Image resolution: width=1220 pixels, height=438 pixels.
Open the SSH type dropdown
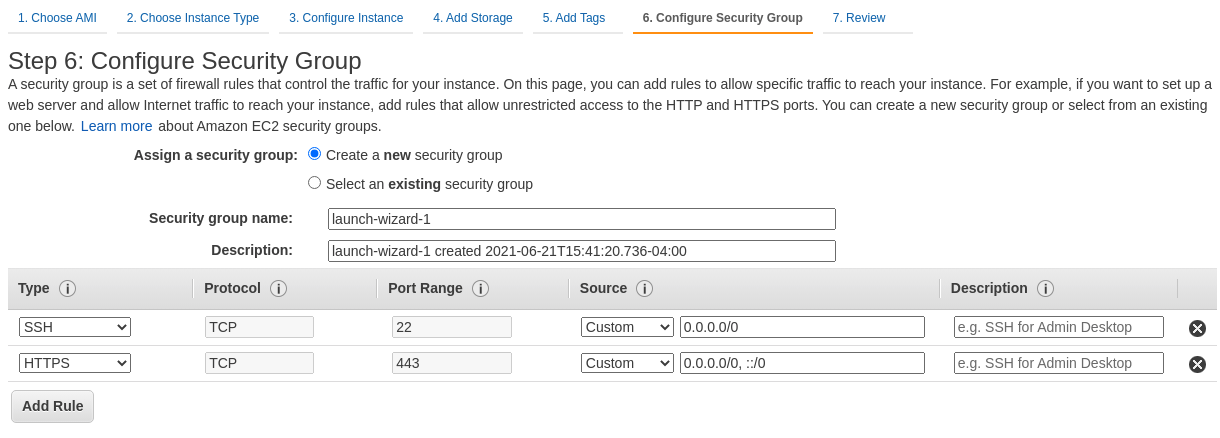click(75, 327)
